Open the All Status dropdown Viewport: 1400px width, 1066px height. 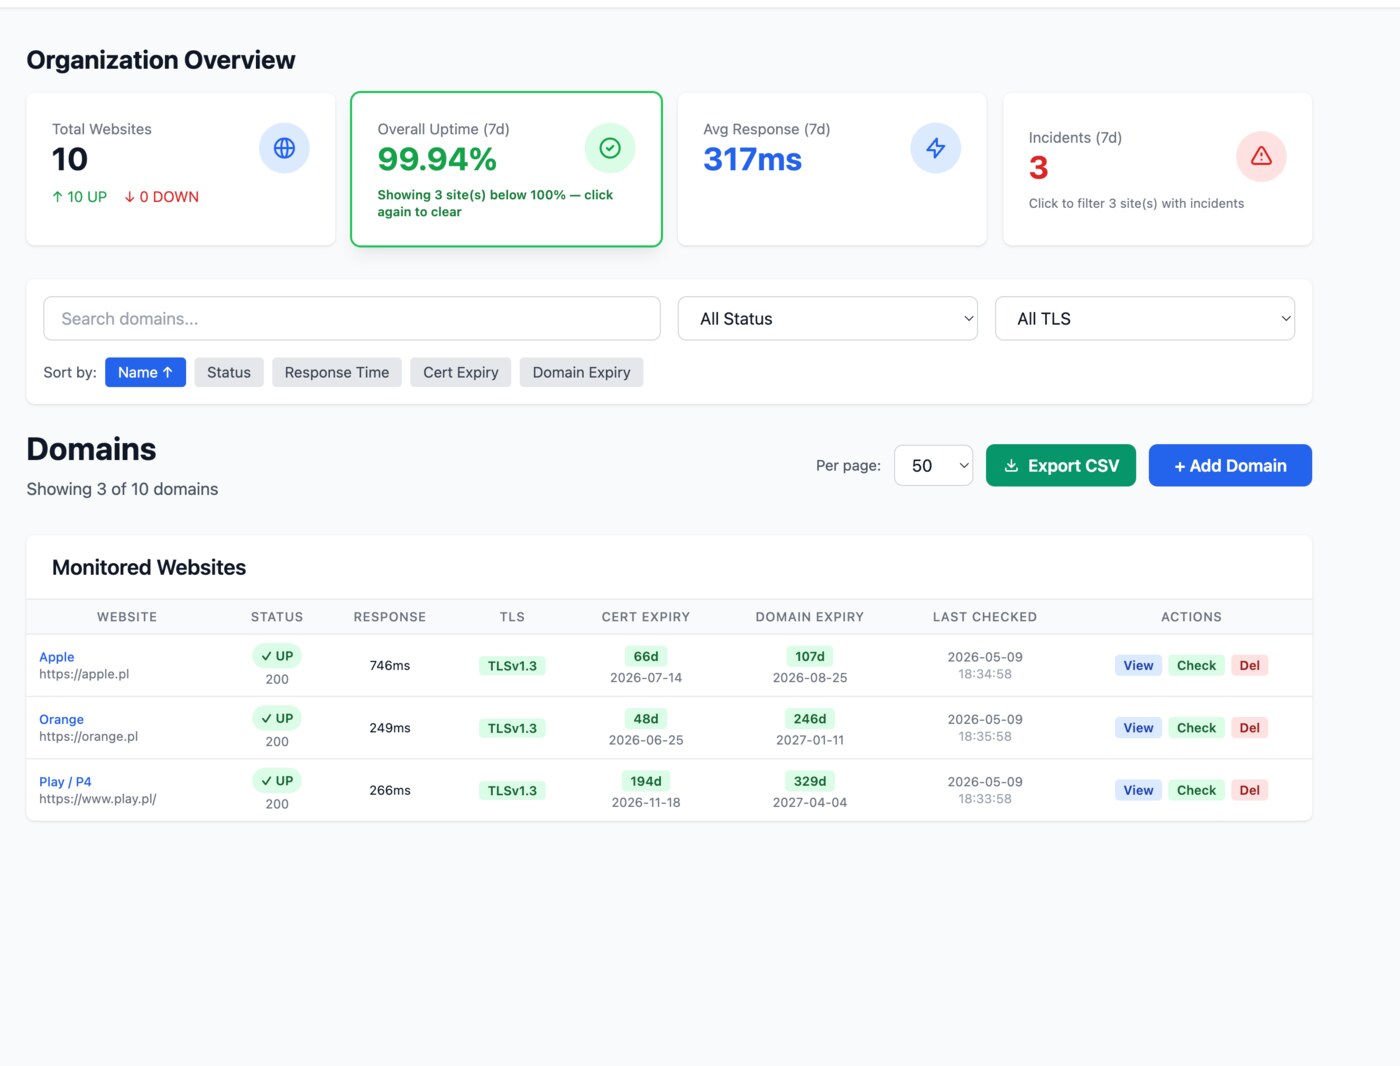pyautogui.click(x=827, y=318)
